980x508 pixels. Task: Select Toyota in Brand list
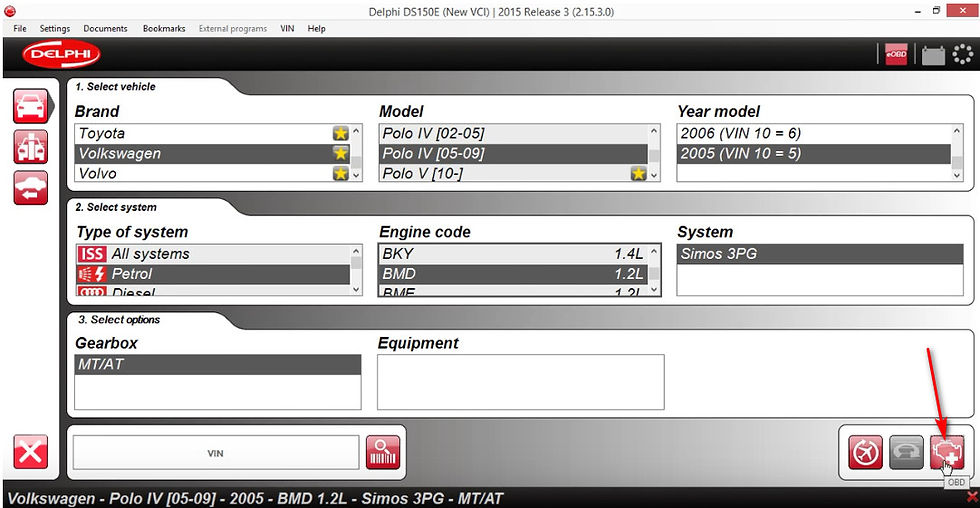[x=212, y=133]
